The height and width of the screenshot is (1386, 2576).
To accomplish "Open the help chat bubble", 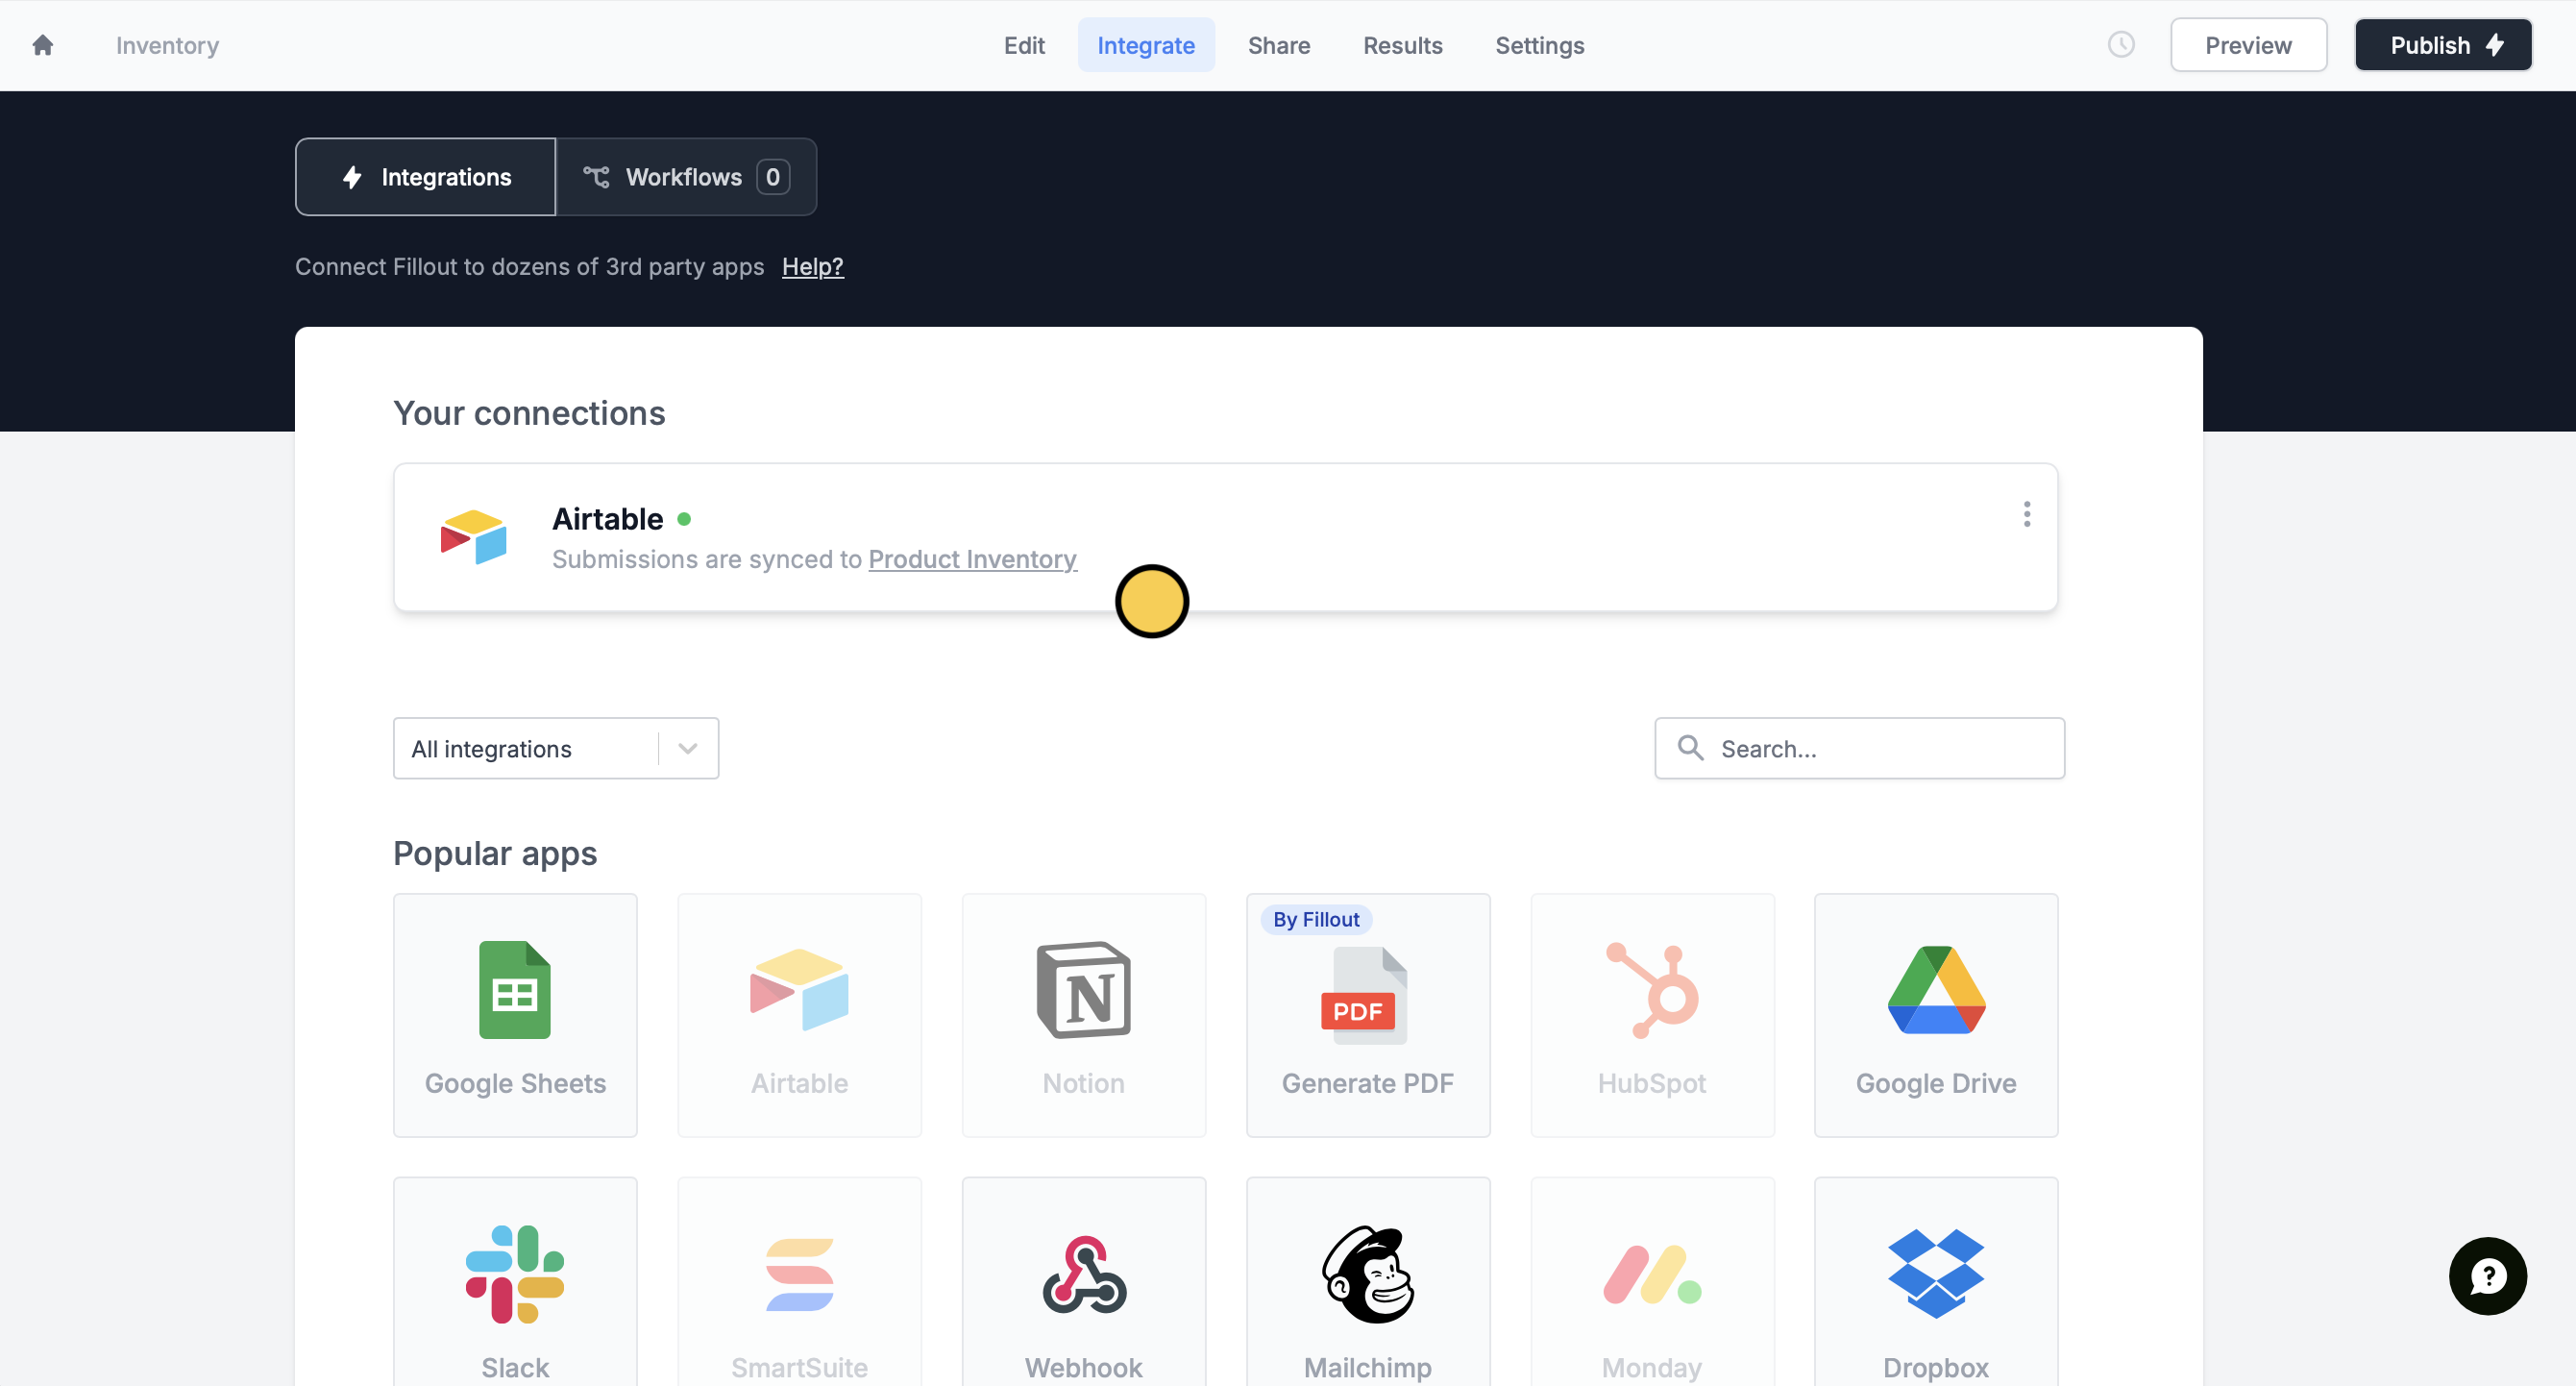I will point(2487,1276).
